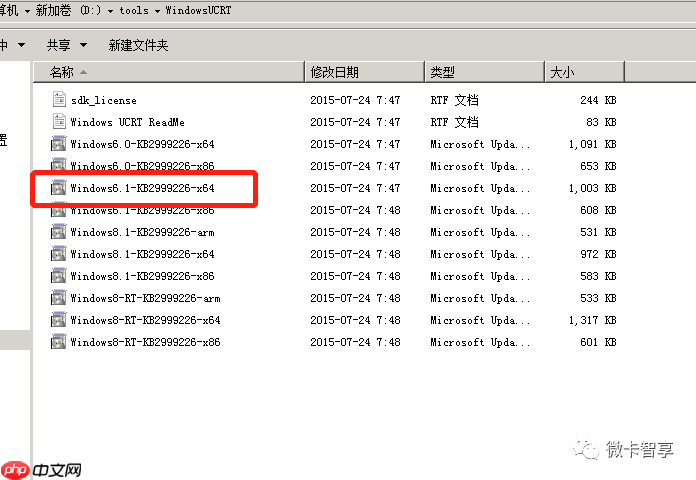The height and width of the screenshot is (480, 696).
Task: Click the 1,091 KB size cell
Action: pyautogui.click(x=593, y=144)
